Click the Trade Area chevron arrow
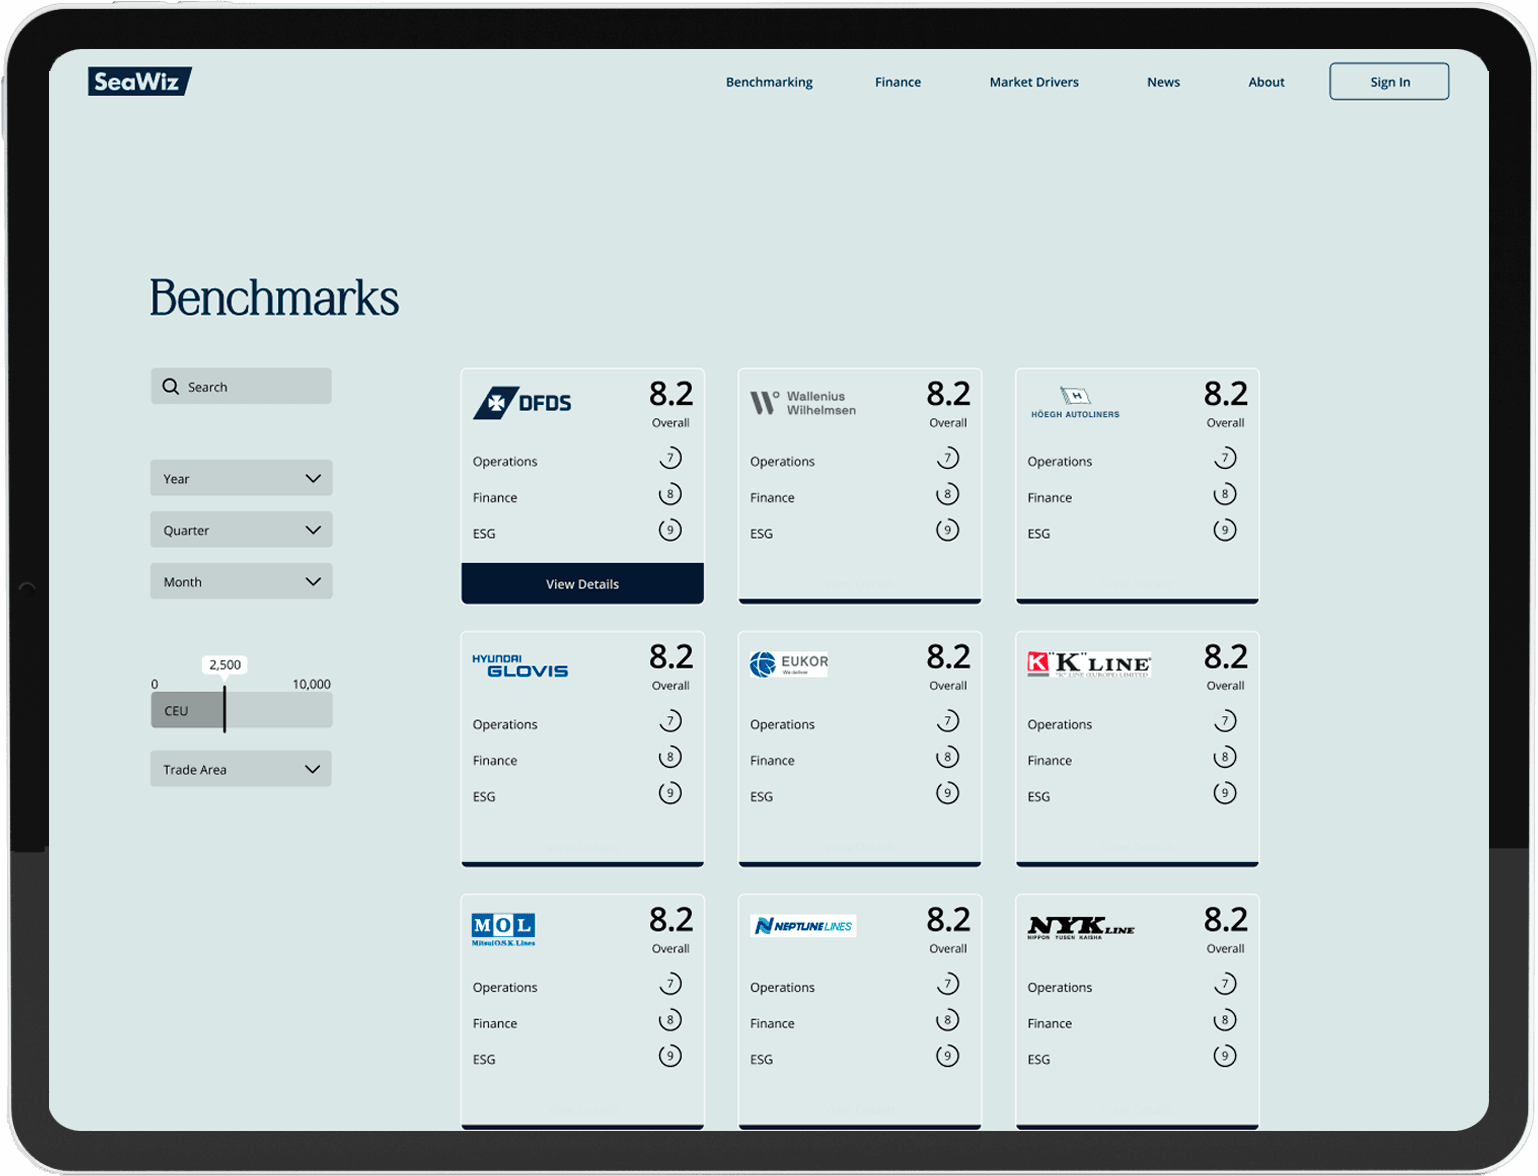 point(313,769)
